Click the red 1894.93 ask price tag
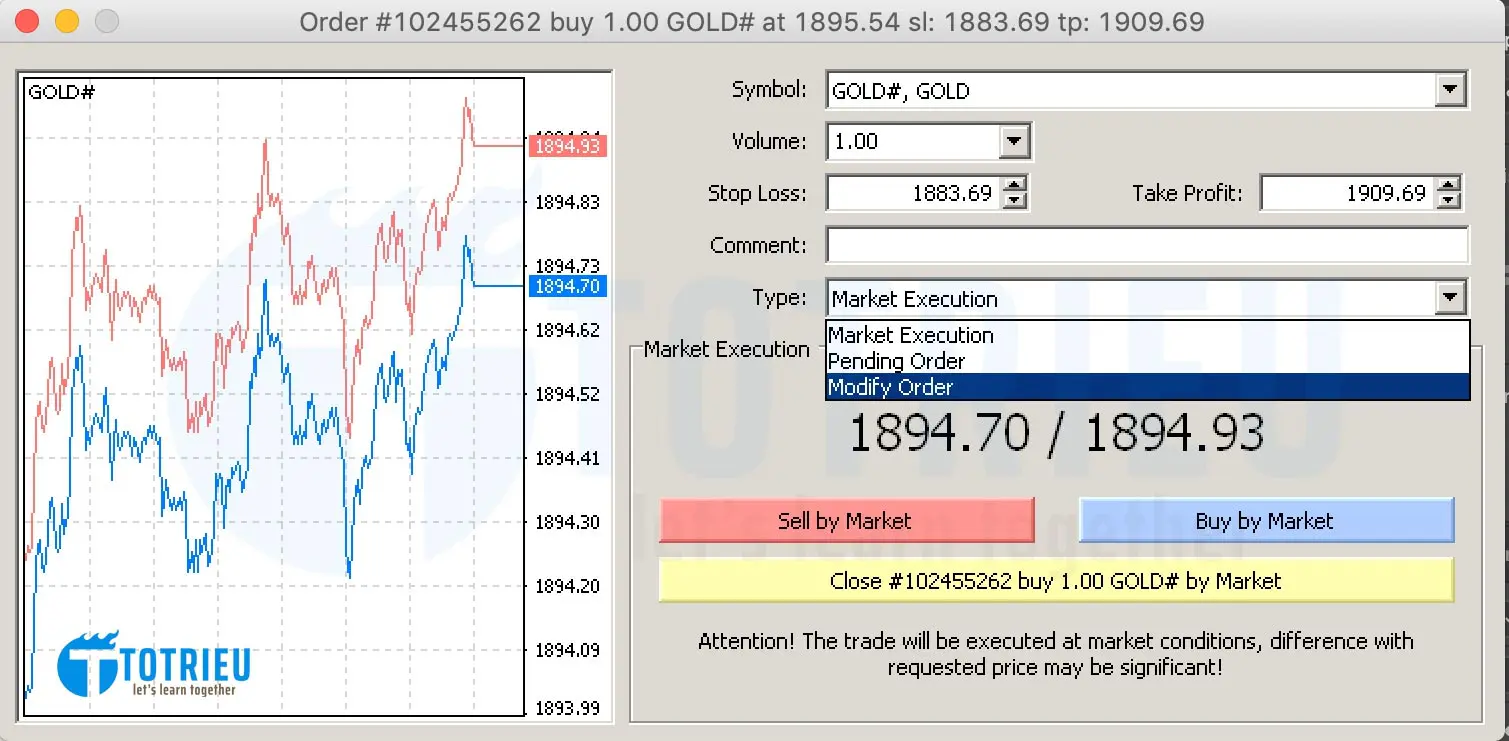 tap(566, 147)
